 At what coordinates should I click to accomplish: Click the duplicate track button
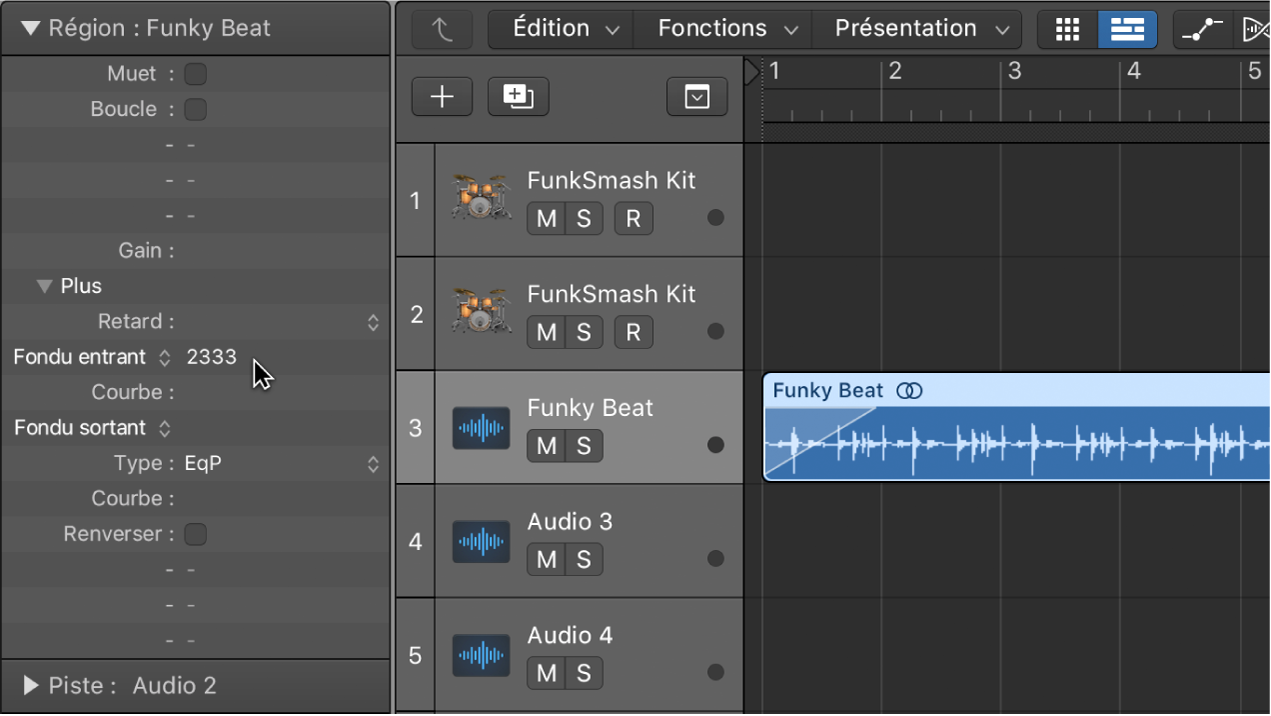[518, 96]
